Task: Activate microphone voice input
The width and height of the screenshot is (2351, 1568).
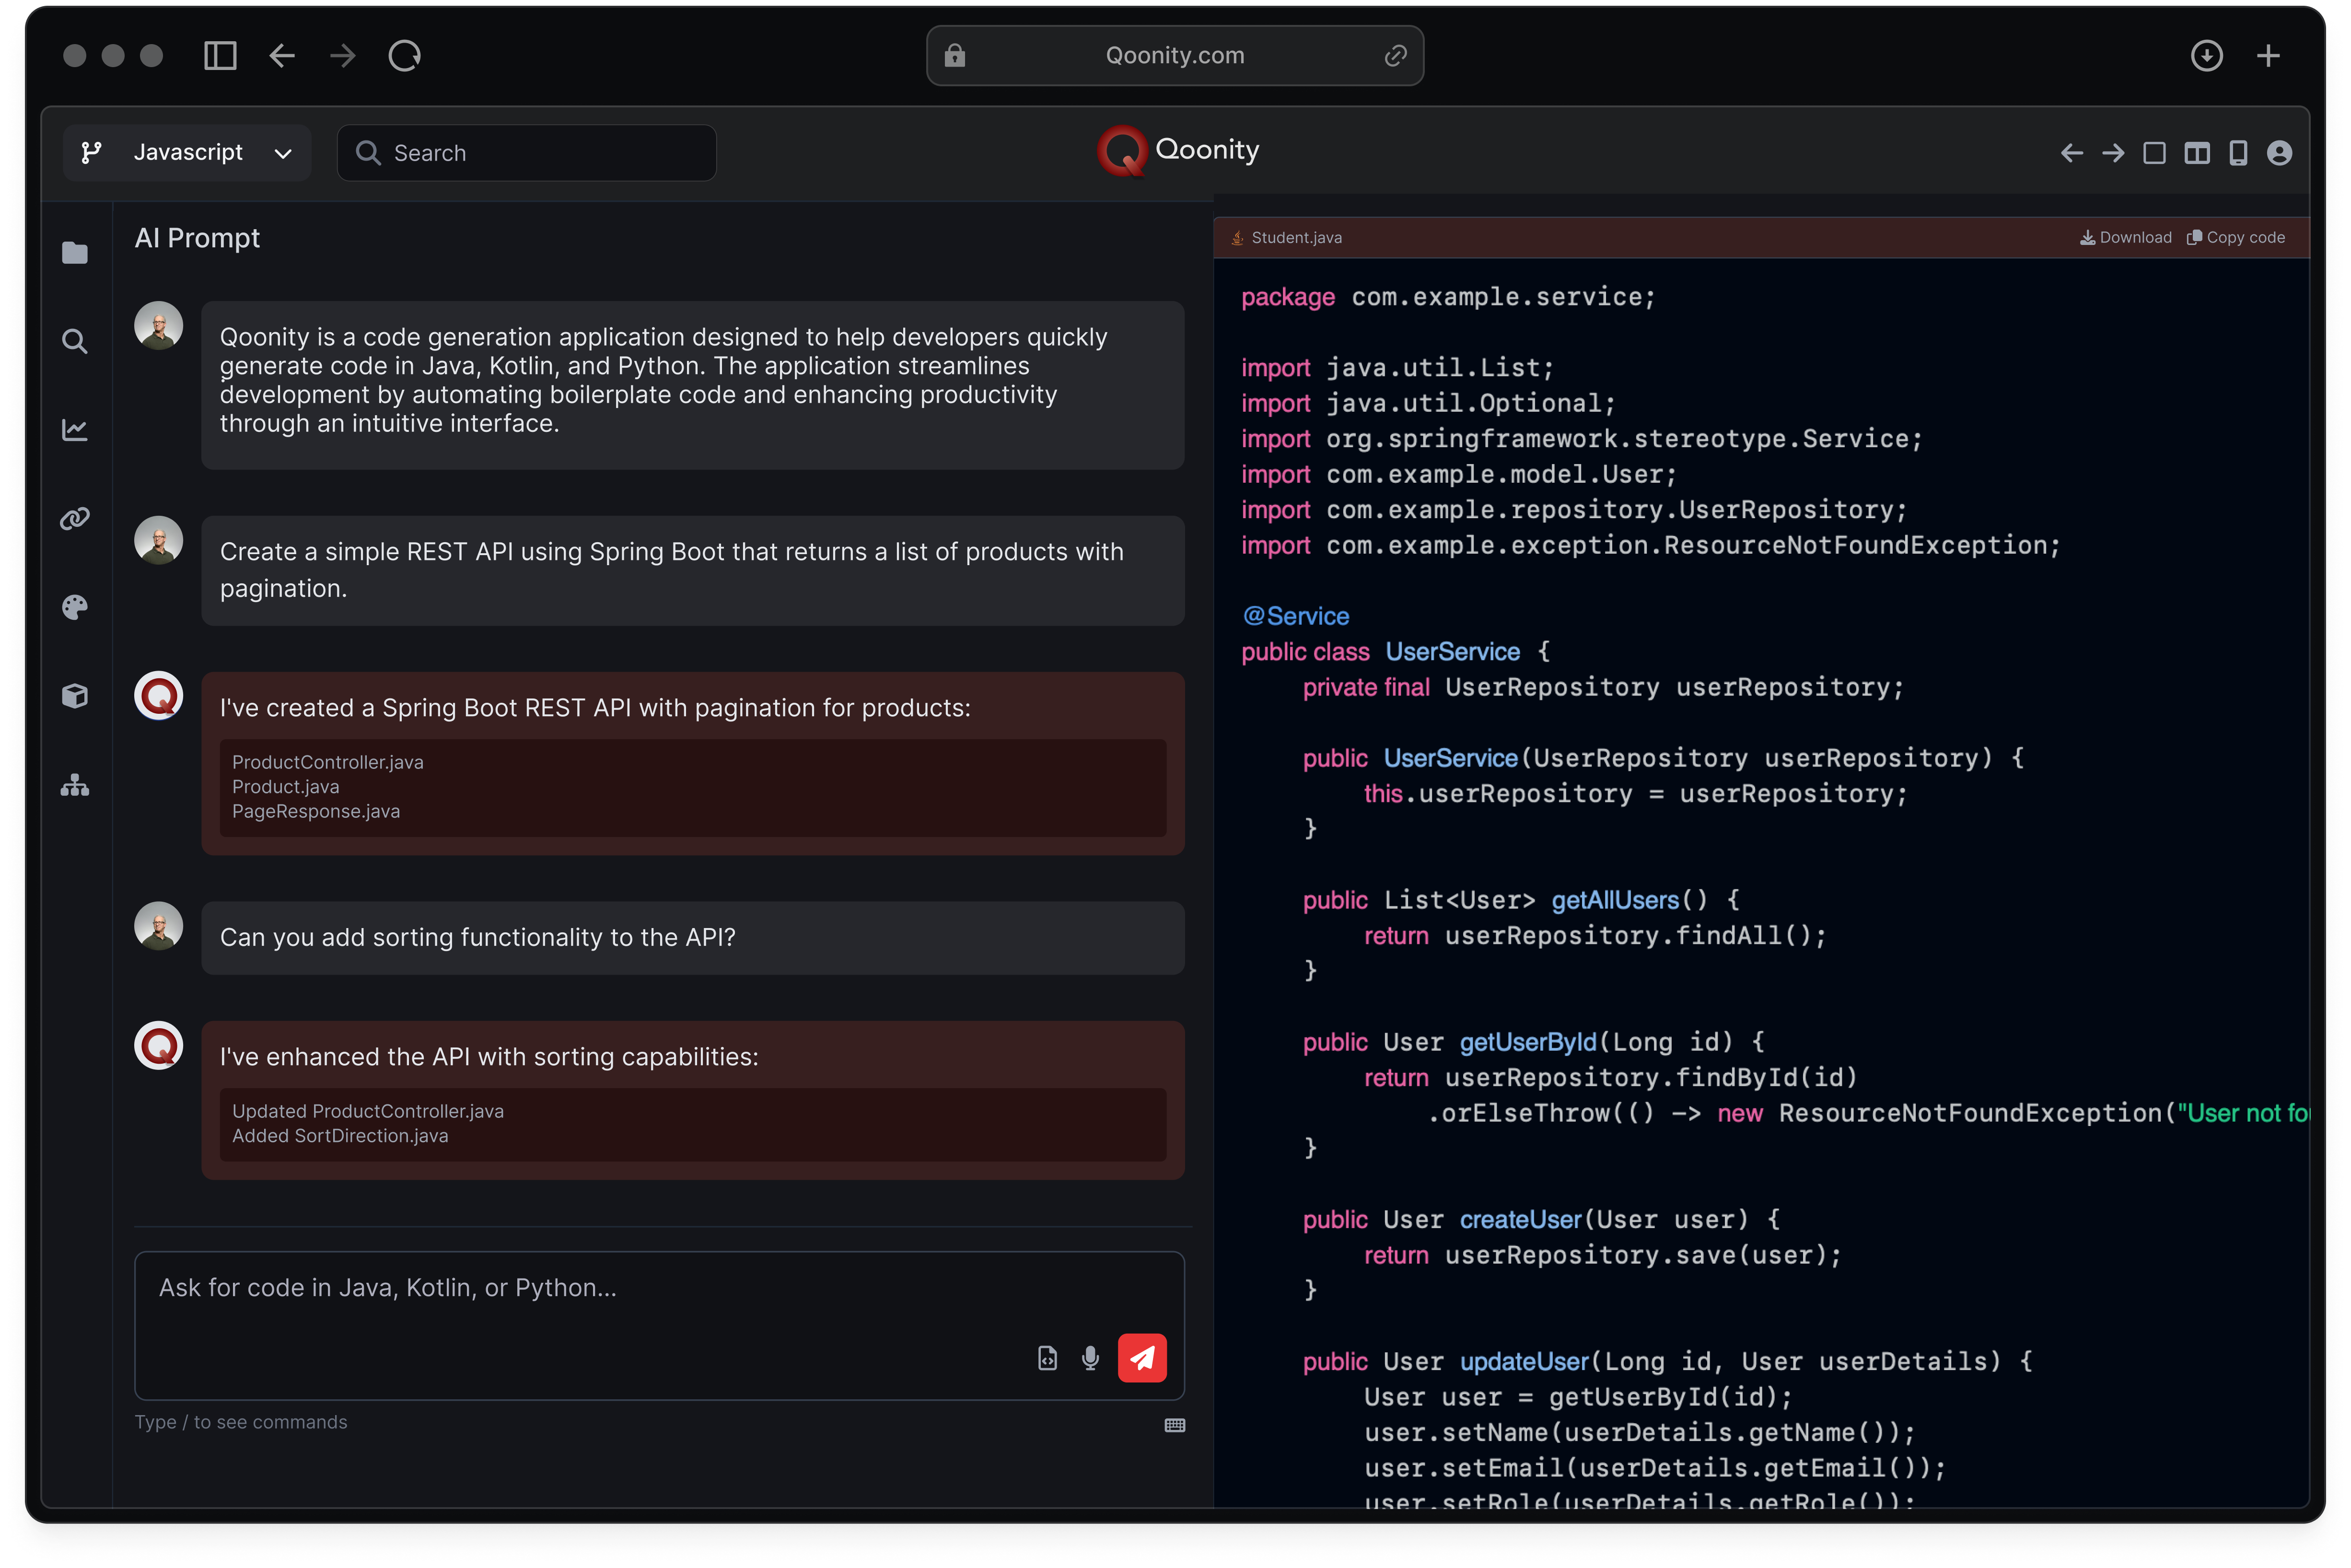Action: [1090, 1357]
